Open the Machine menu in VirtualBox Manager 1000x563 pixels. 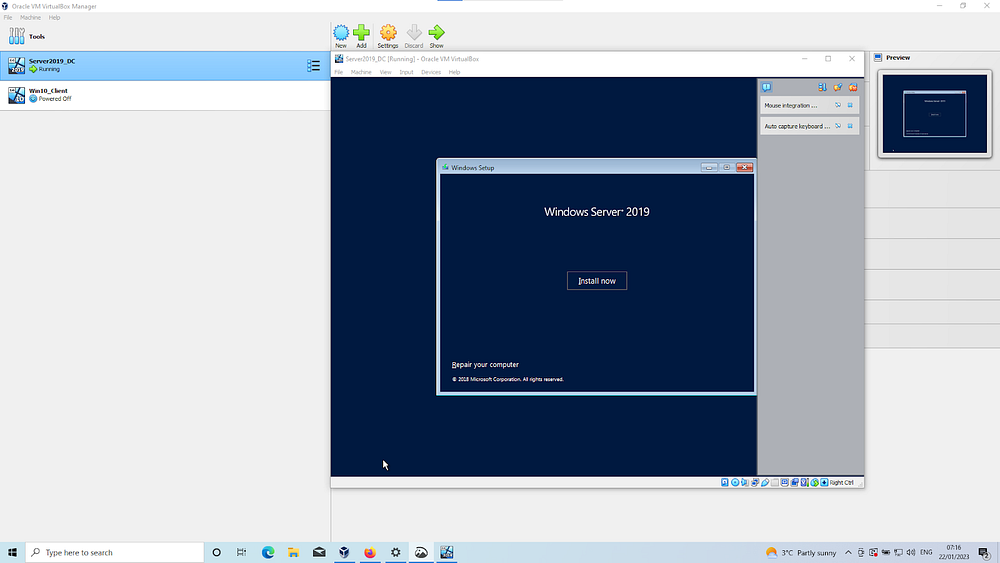point(30,17)
